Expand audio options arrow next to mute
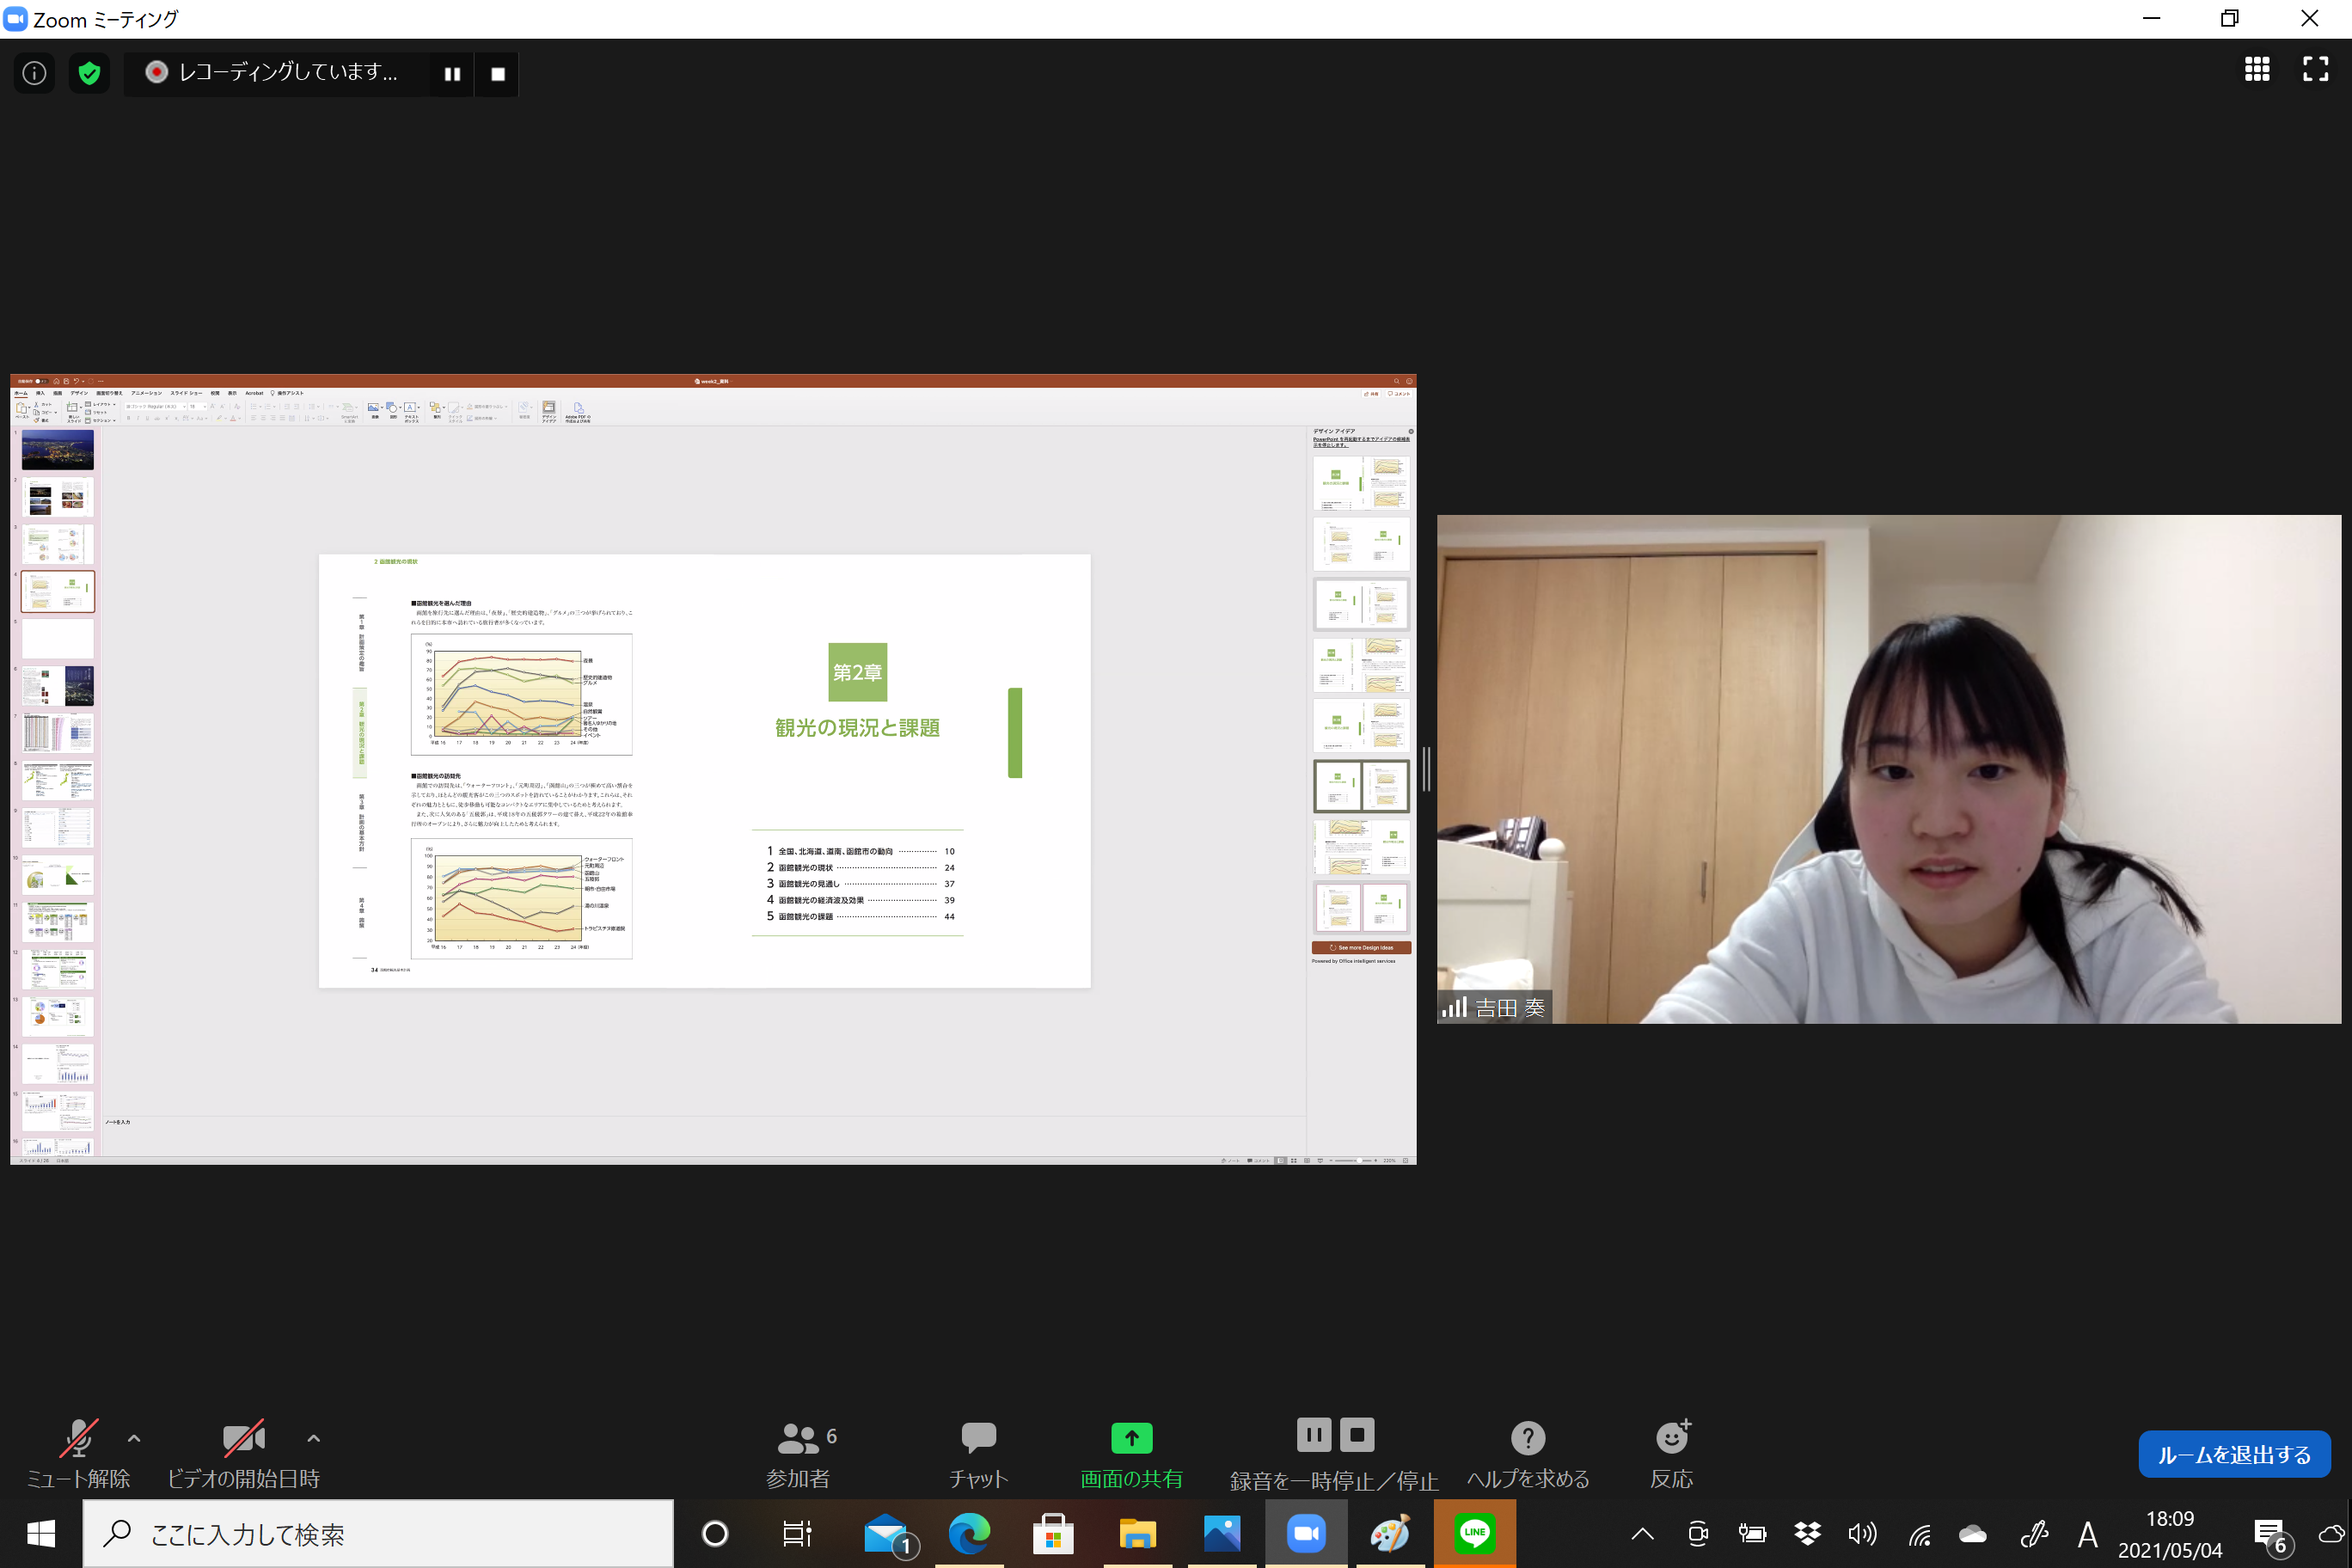This screenshot has width=2352, height=1568. (x=134, y=1438)
